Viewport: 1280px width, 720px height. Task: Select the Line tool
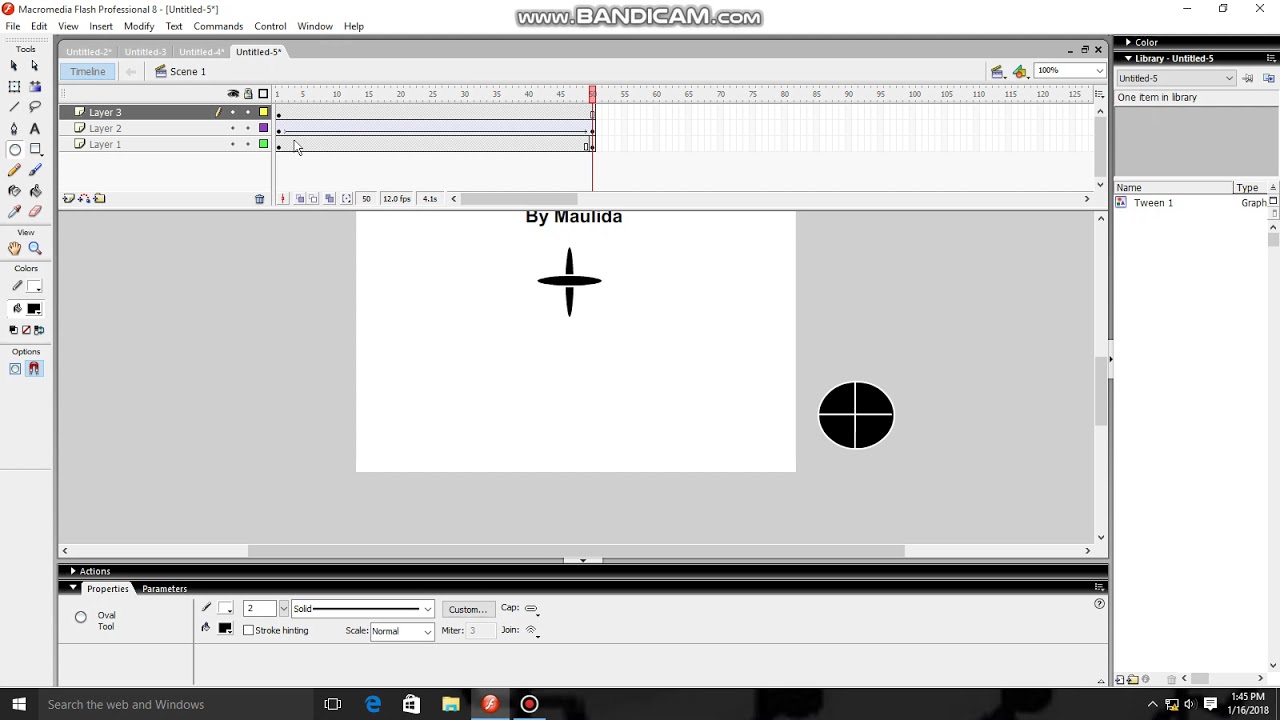click(14, 107)
